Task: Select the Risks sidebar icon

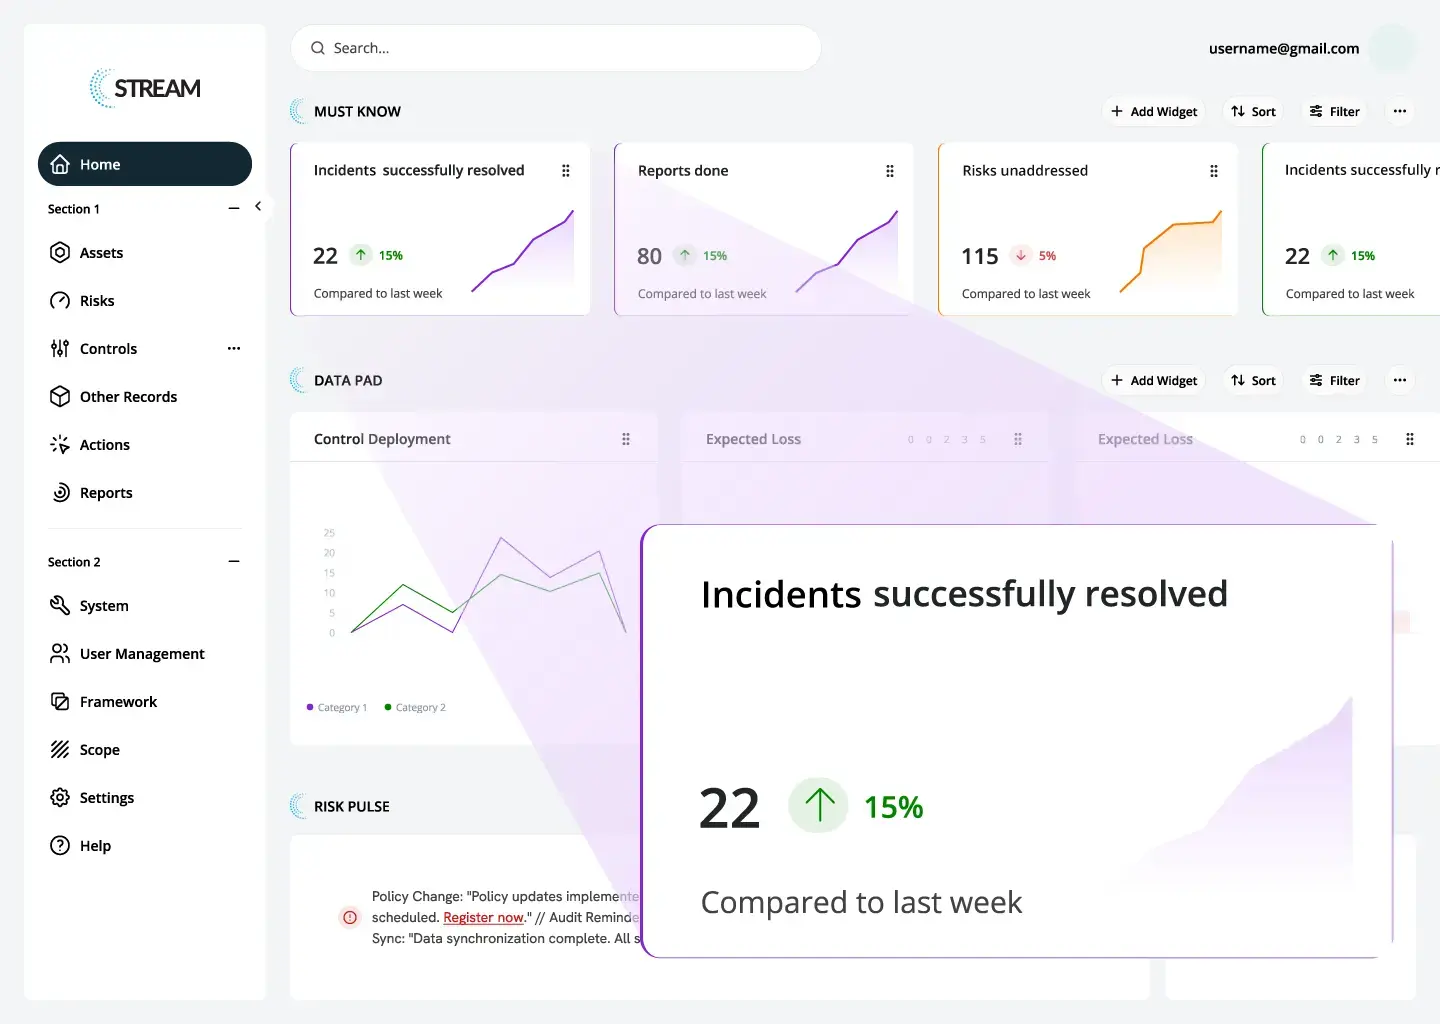Action: coord(60,300)
